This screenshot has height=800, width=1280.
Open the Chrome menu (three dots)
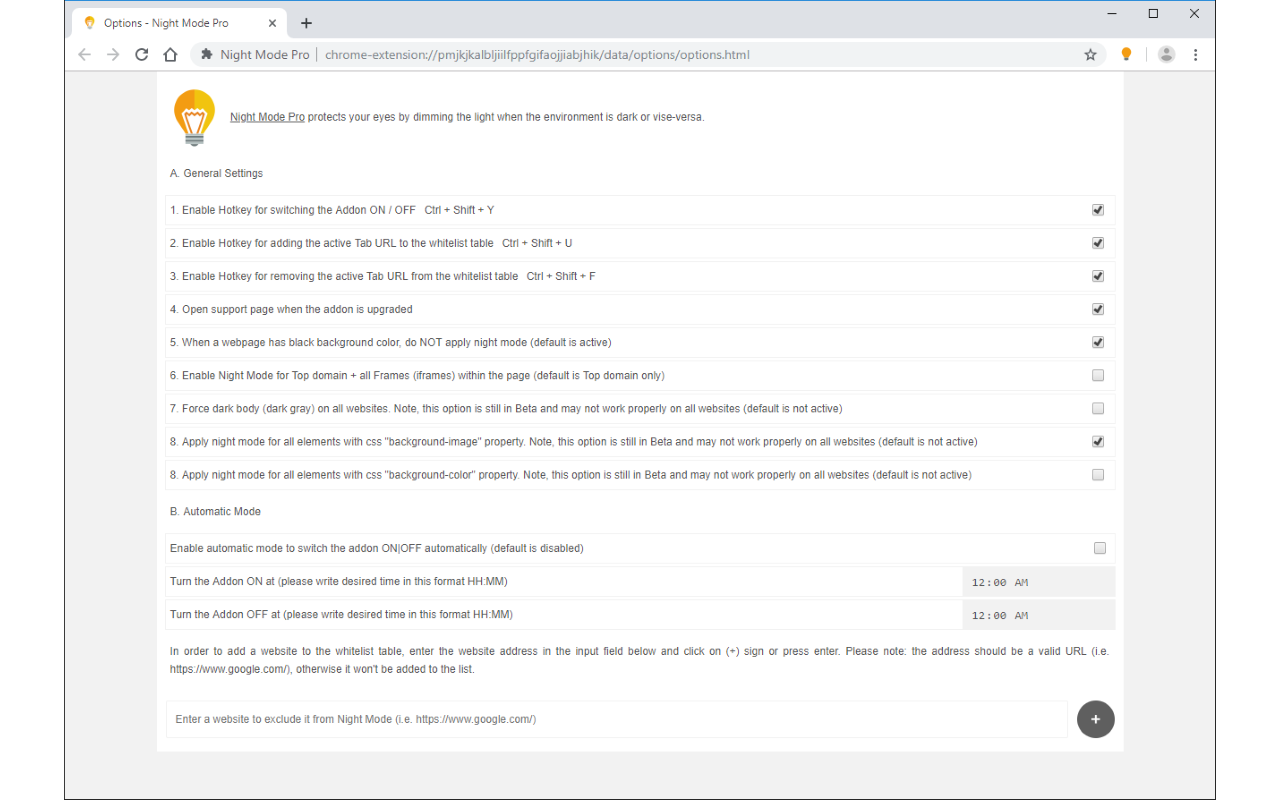pyautogui.click(x=1196, y=55)
